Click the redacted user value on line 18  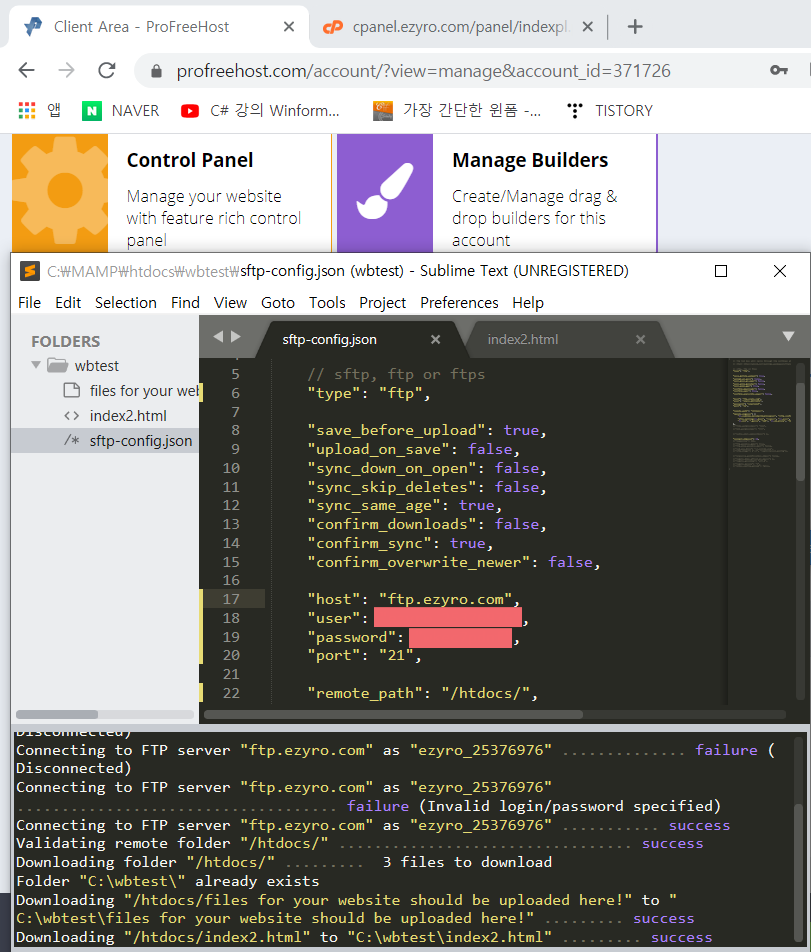coord(448,618)
